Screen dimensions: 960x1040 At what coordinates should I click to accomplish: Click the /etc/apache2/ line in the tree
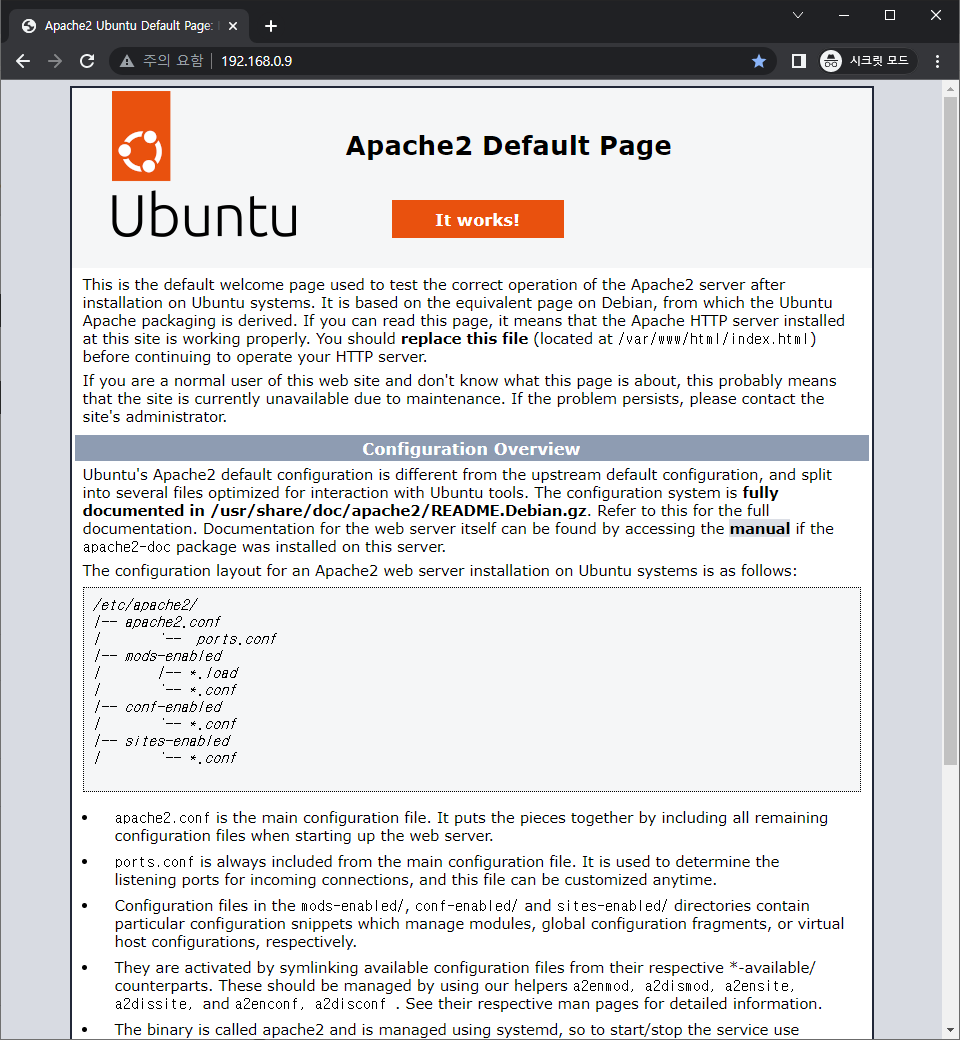pos(145,605)
